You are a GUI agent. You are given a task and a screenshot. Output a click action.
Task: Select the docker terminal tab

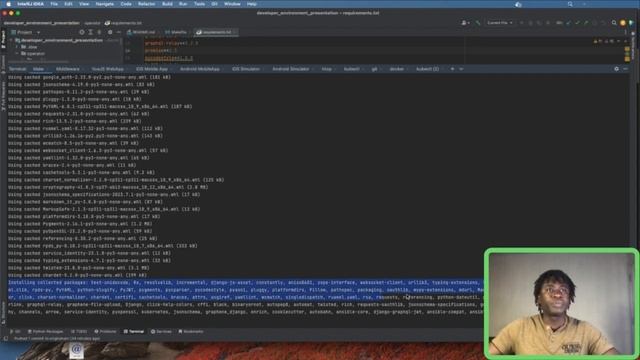[x=396, y=69]
